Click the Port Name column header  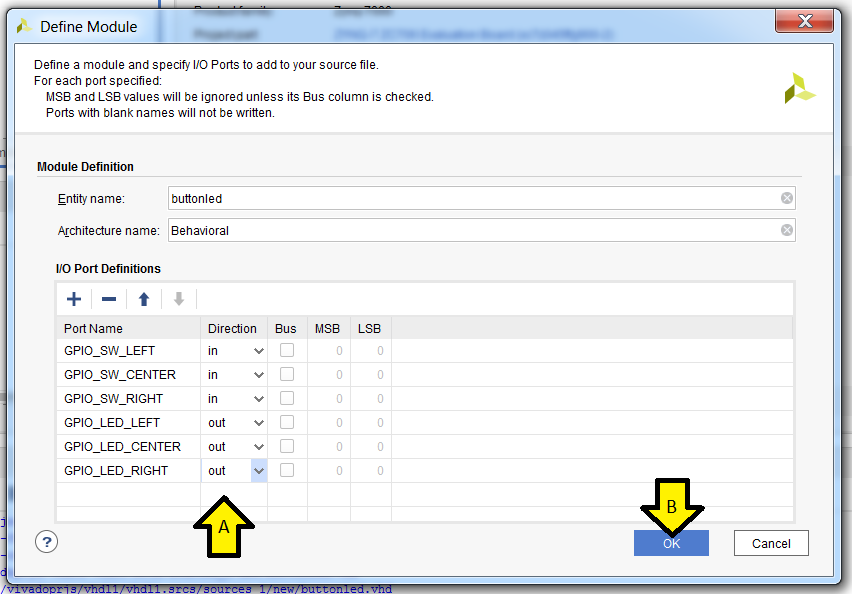point(128,328)
